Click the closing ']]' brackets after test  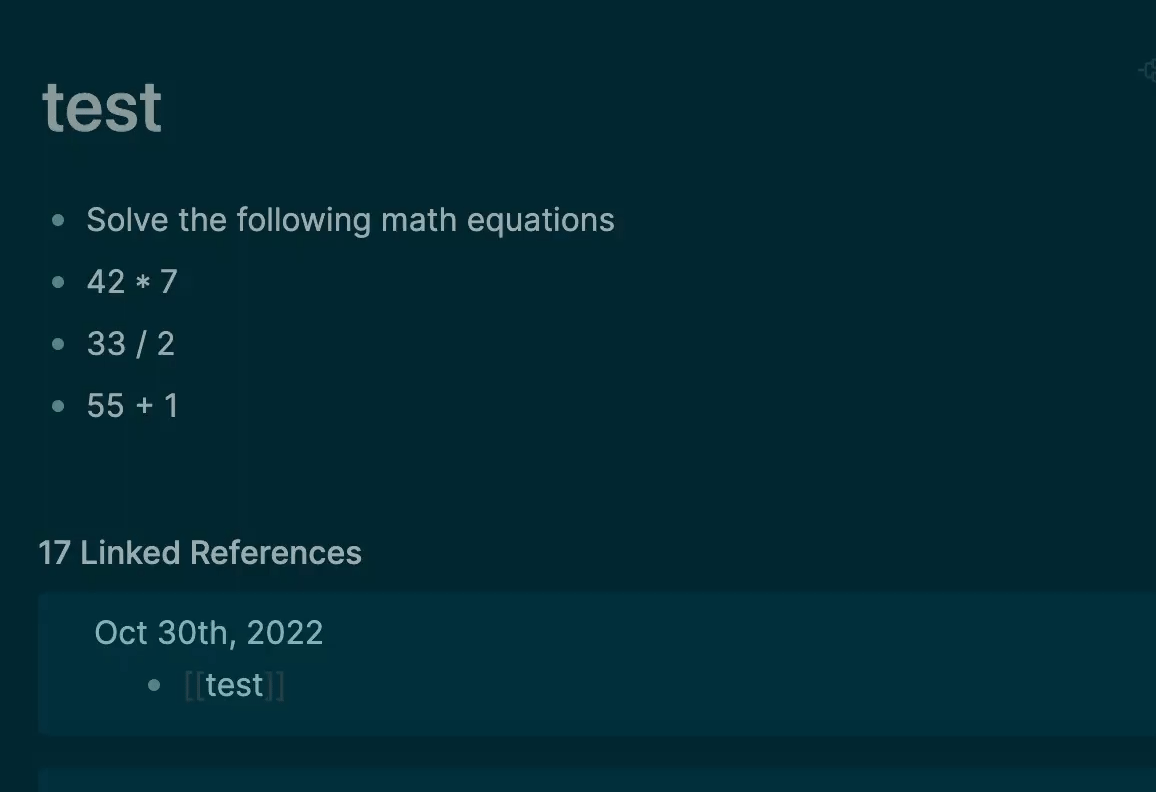coord(274,685)
